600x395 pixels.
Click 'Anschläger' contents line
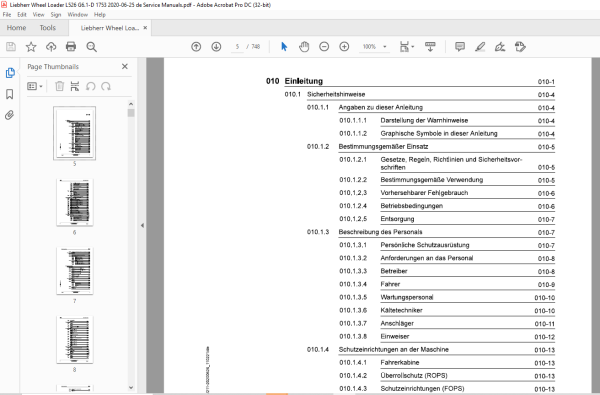[x=397, y=323]
